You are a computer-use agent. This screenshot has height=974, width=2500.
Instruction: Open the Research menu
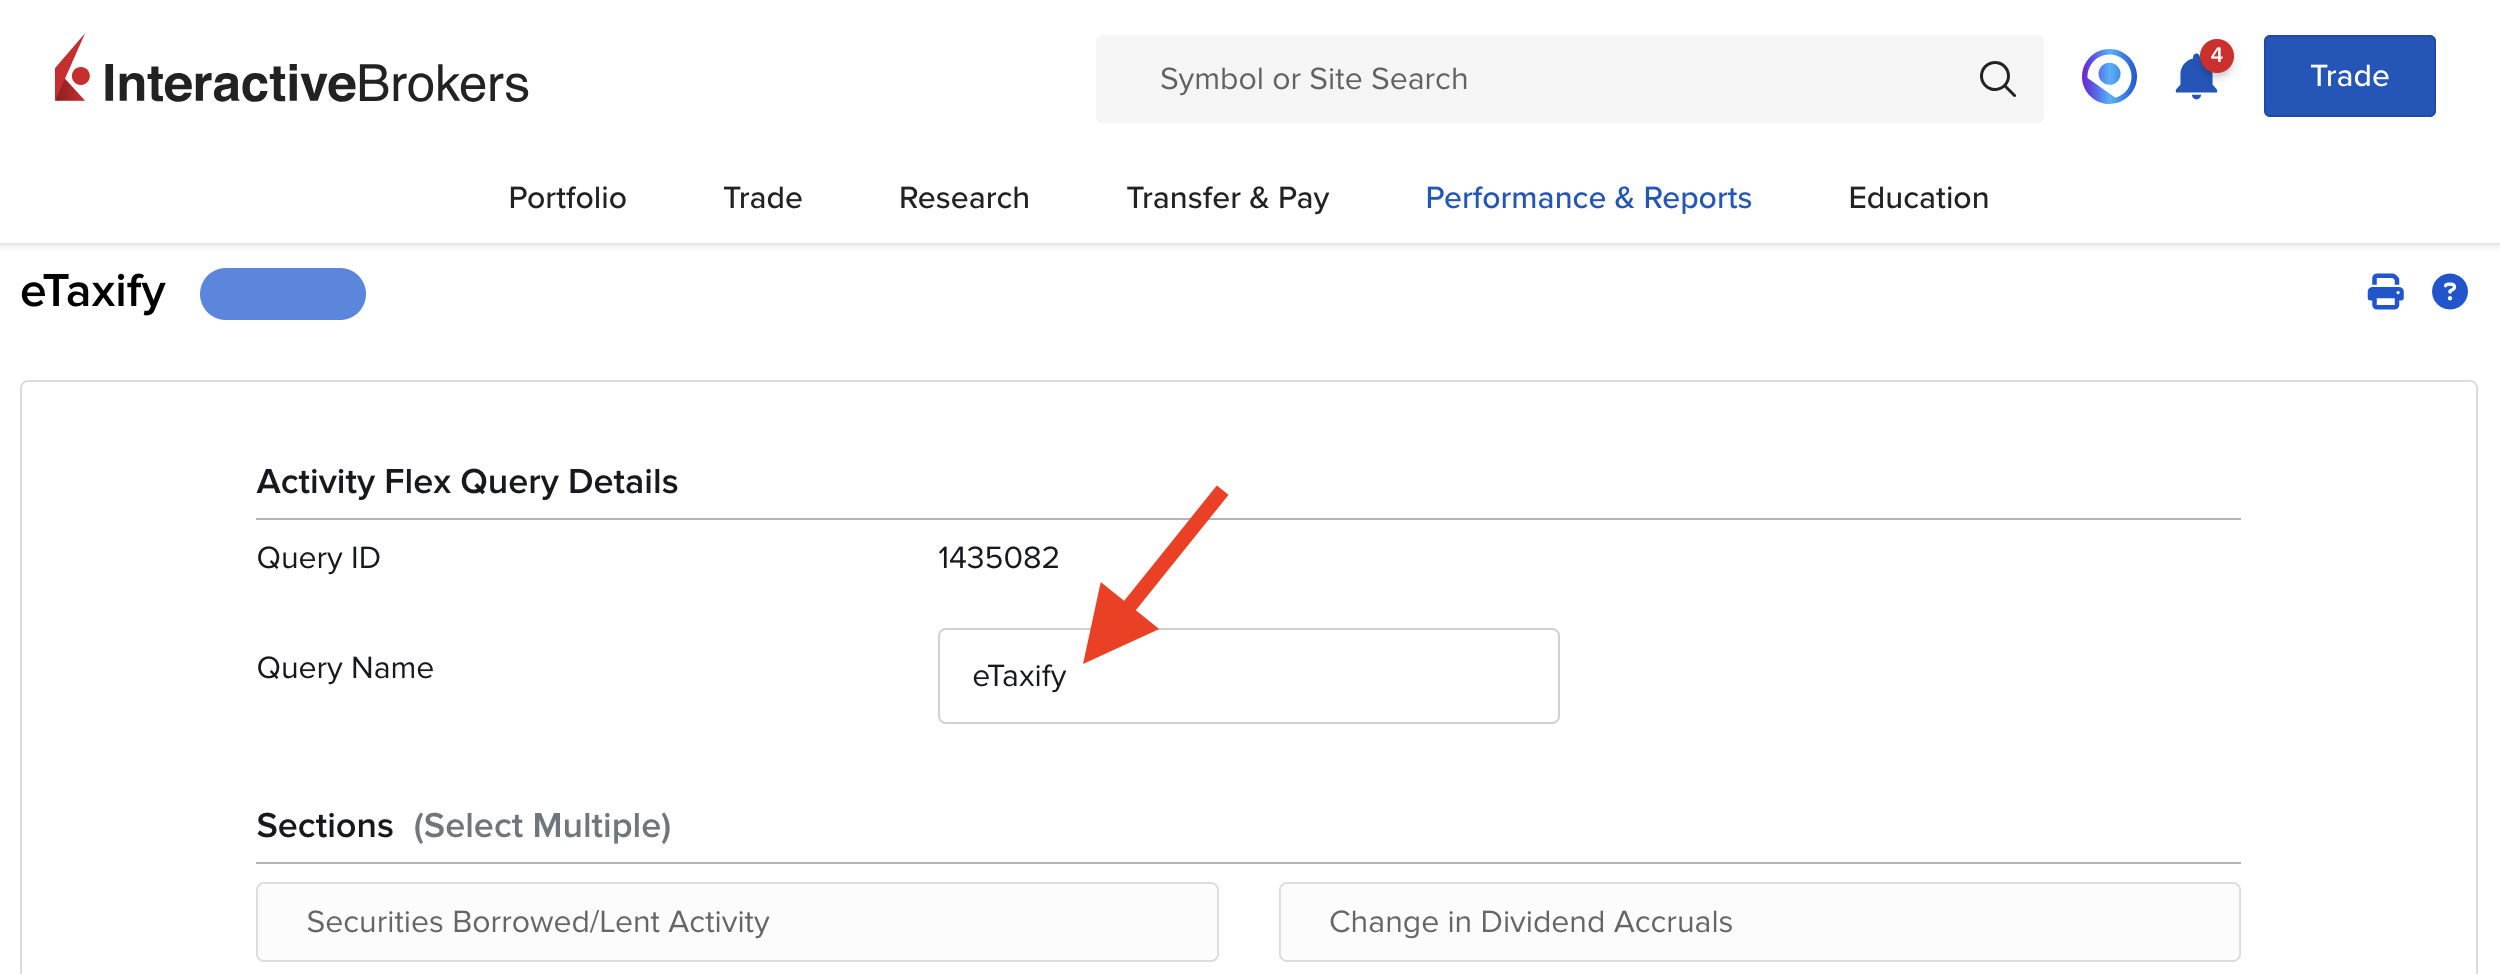click(x=964, y=198)
